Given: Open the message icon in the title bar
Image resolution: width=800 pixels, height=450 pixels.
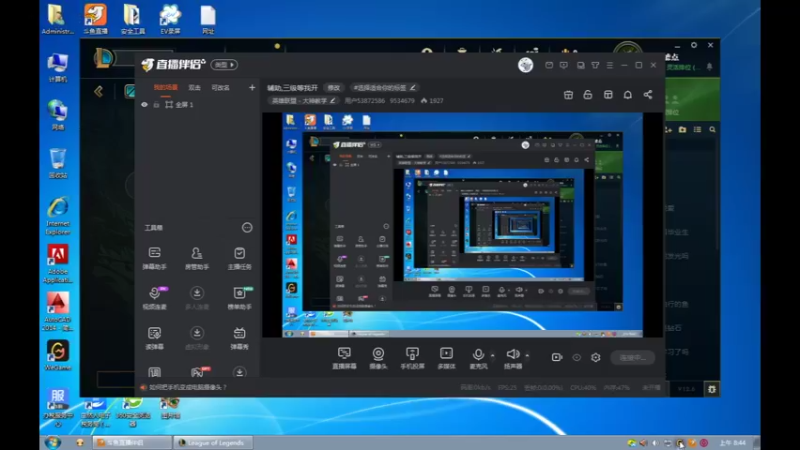Looking at the screenshot, I should 564,65.
